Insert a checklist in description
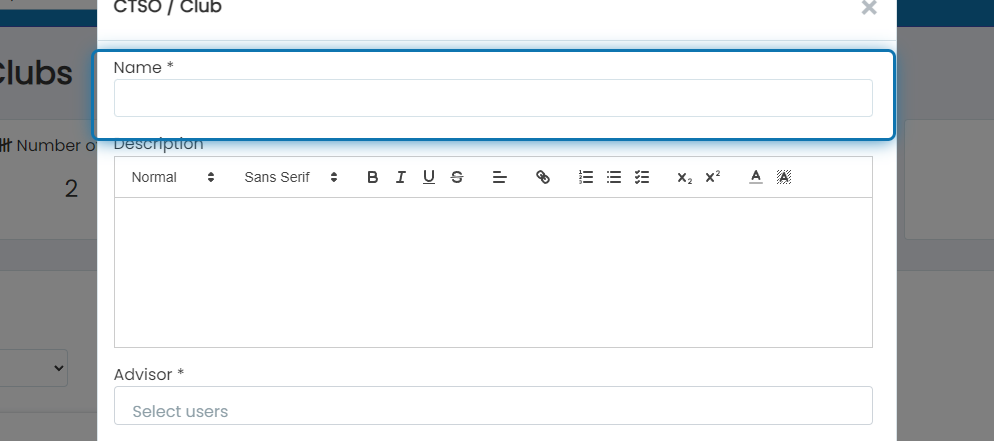This screenshot has height=441, width=994. 642,177
